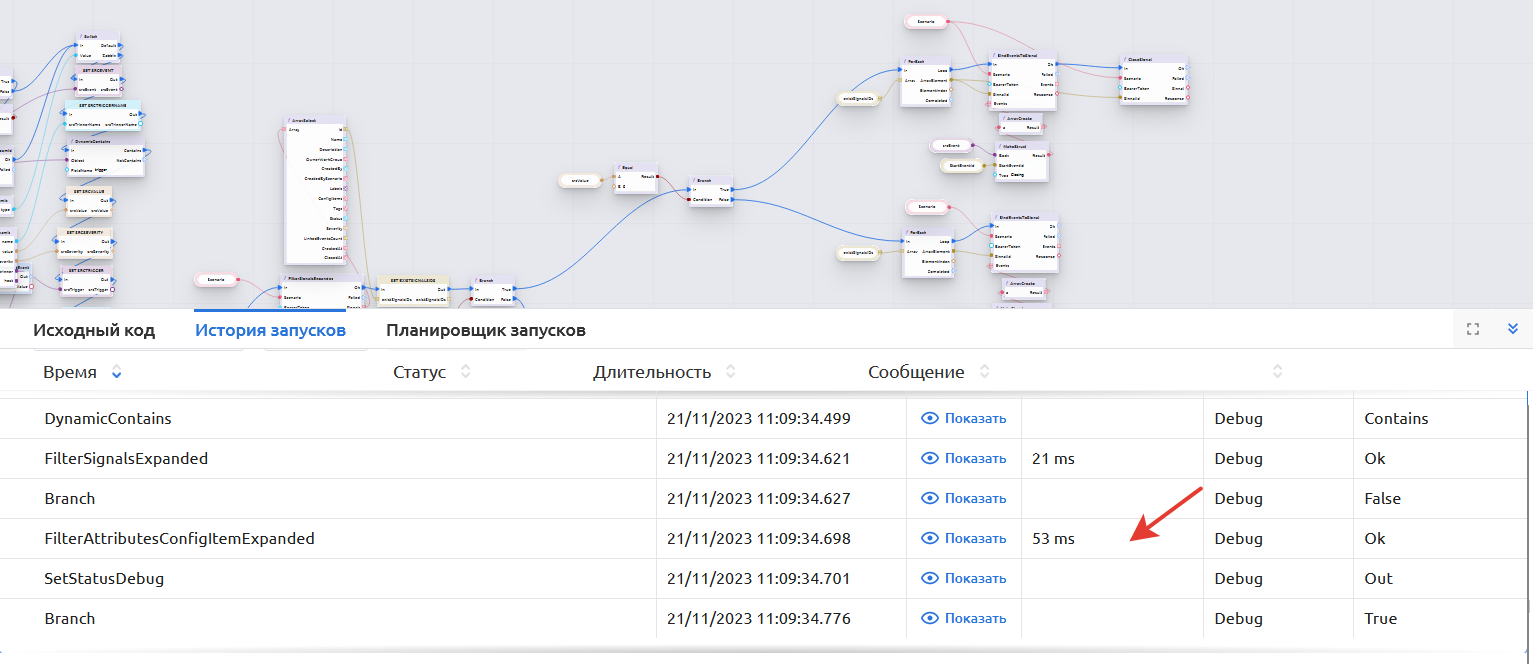1533x664 pixels.
Task: Click eye icon in FilterAttributesConfigItemExpanded row
Action: click(x=930, y=538)
